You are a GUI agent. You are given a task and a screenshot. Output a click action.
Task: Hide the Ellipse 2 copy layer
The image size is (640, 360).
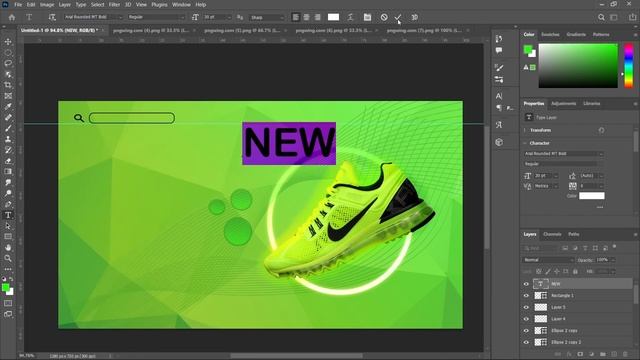(x=526, y=331)
